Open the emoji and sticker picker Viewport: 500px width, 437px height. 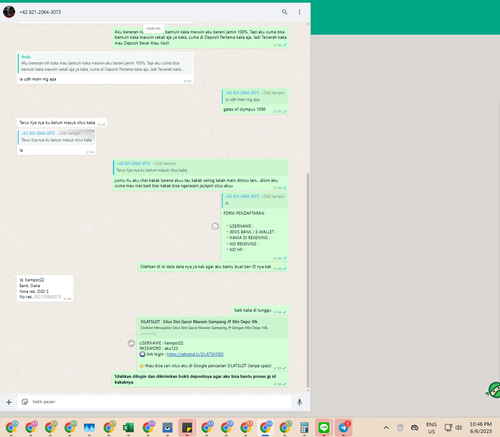click(x=25, y=402)
